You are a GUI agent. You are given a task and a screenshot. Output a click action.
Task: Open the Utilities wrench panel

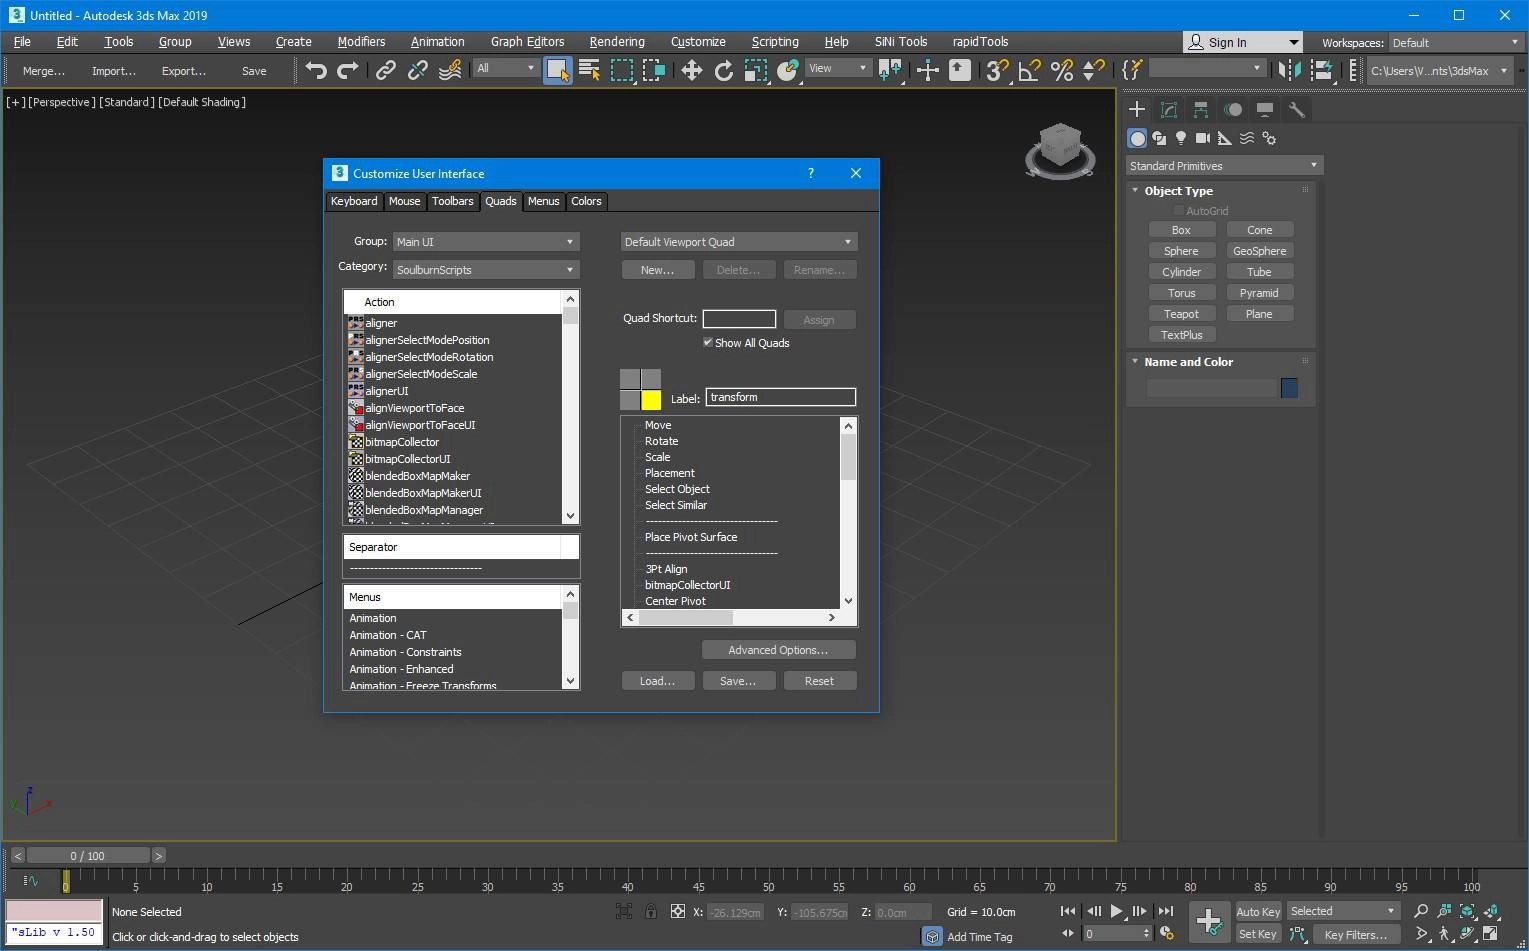tap(1297, 110)
